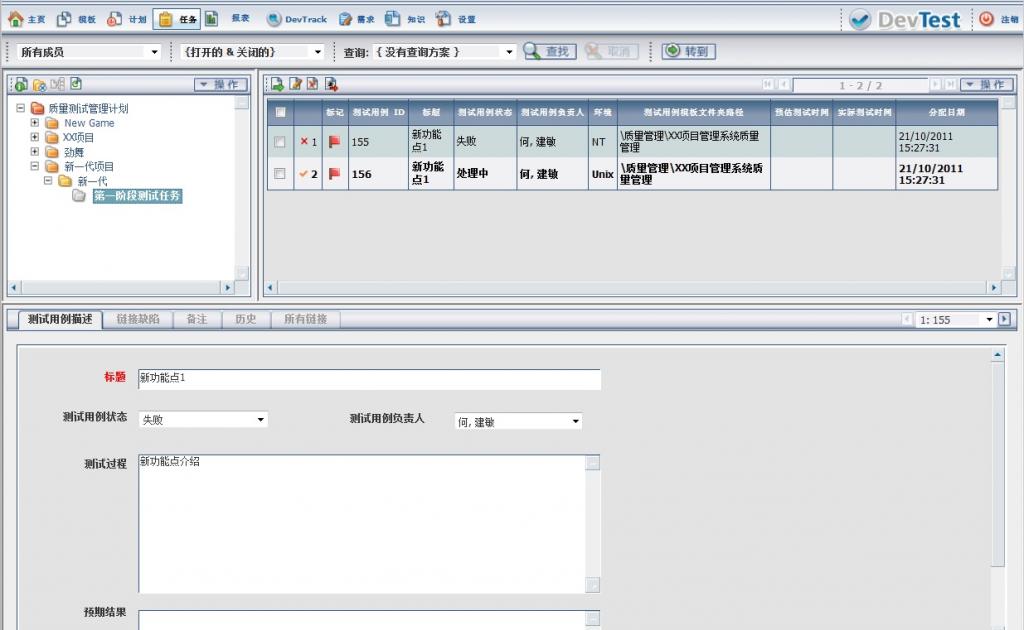This screenshot has height=630, width=1024.
Task: Click the 注销 logout power icon
Action: [987, 19]
